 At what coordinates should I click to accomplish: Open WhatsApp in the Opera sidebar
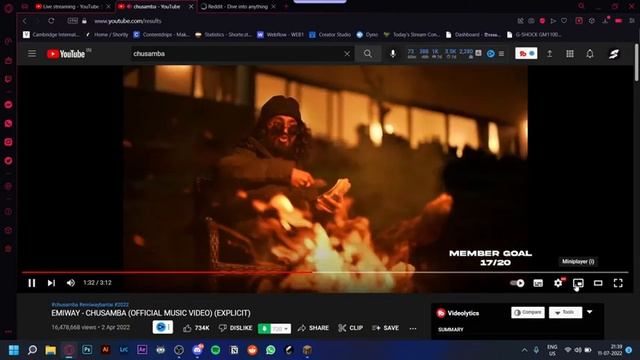[x=8, y=124]
